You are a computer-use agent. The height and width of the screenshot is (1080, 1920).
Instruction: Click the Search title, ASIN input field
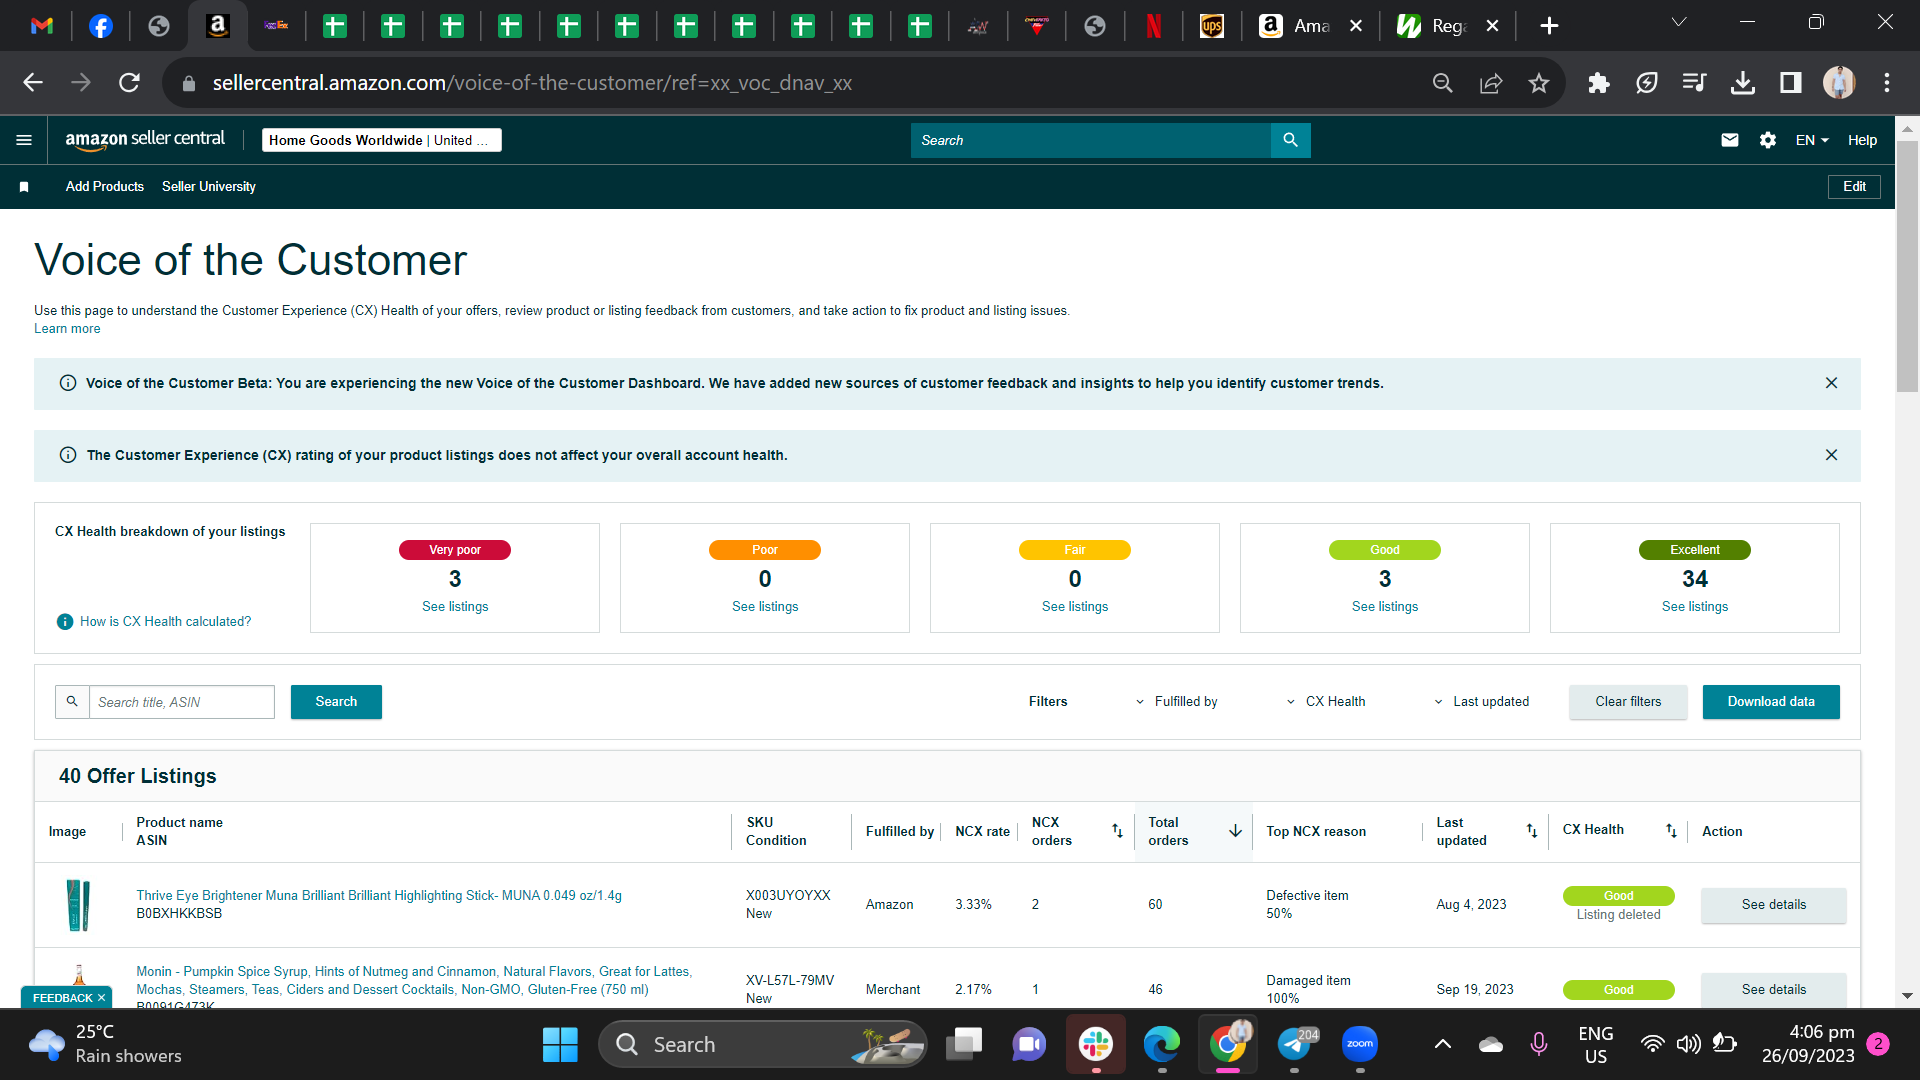click(181, 702)
